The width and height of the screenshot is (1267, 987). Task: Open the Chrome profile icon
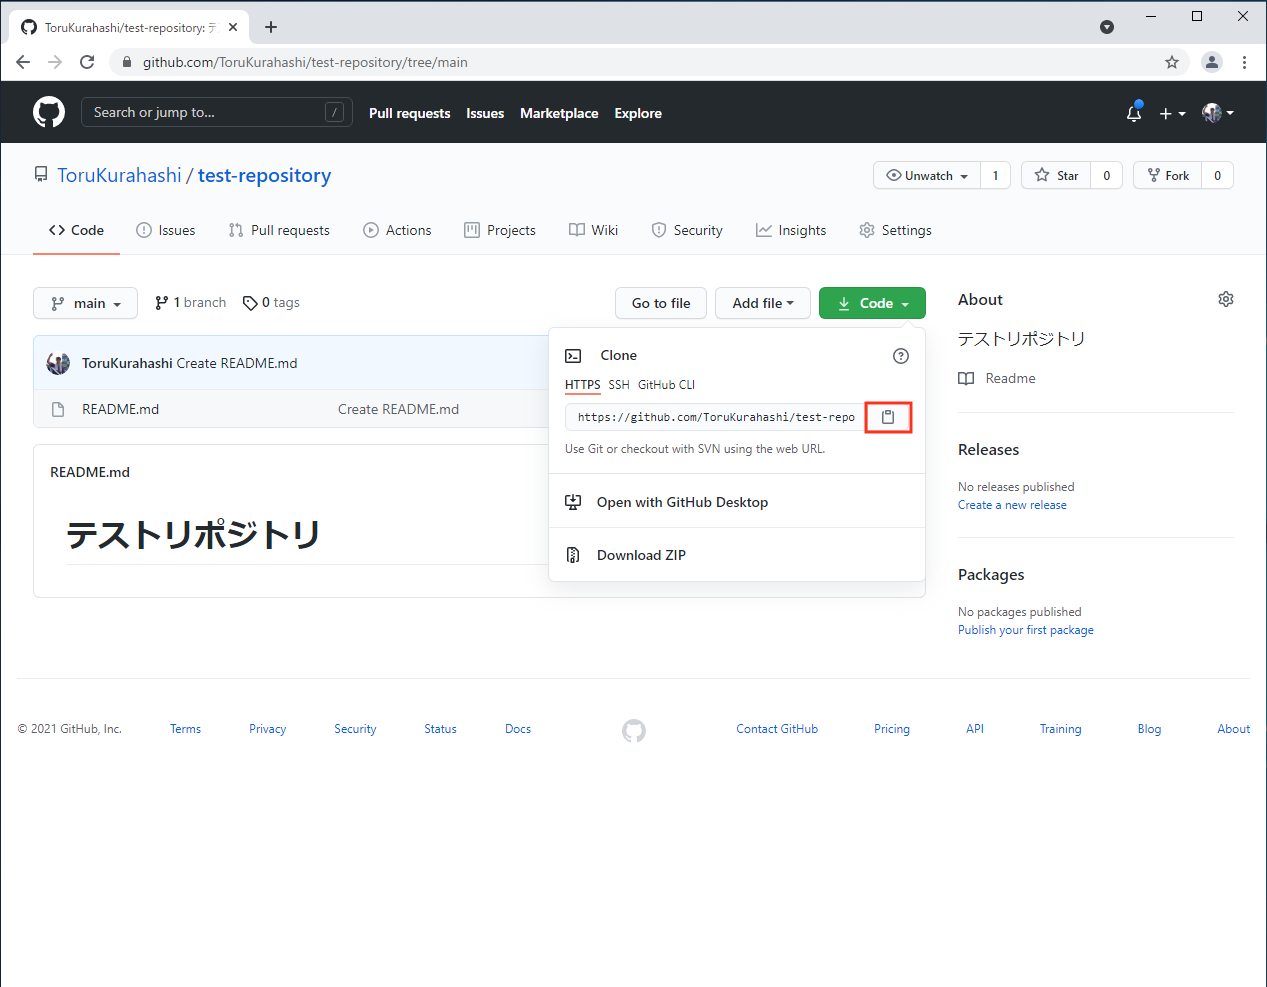(1212, 62)
